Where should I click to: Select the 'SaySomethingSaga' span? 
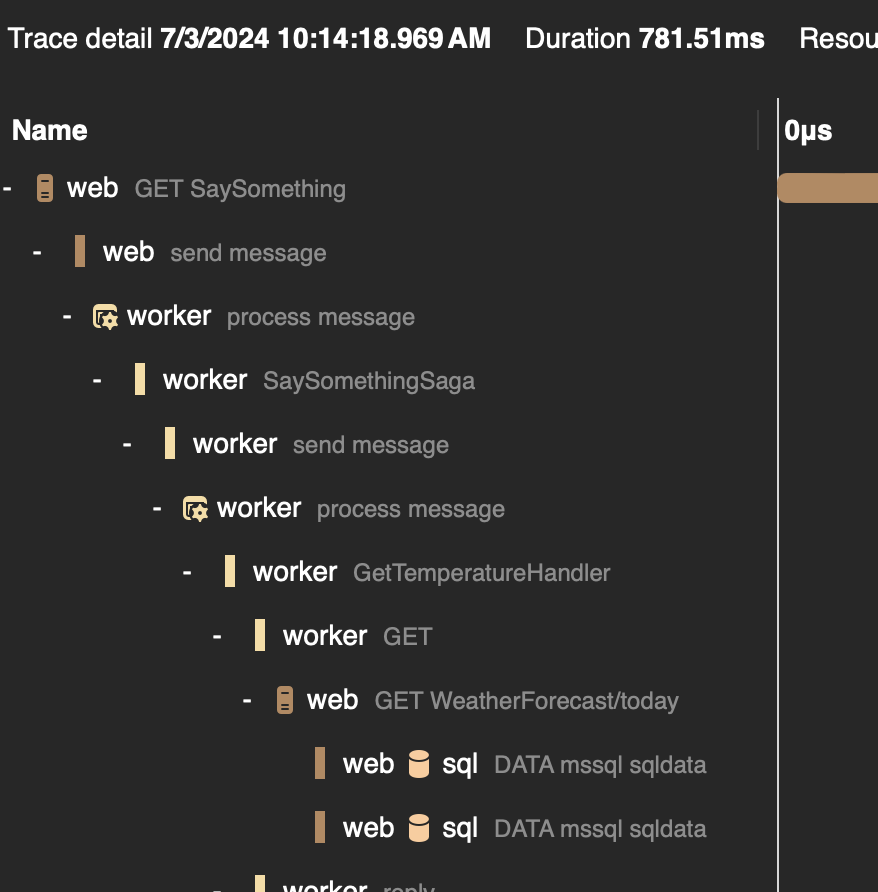[369, 381]
